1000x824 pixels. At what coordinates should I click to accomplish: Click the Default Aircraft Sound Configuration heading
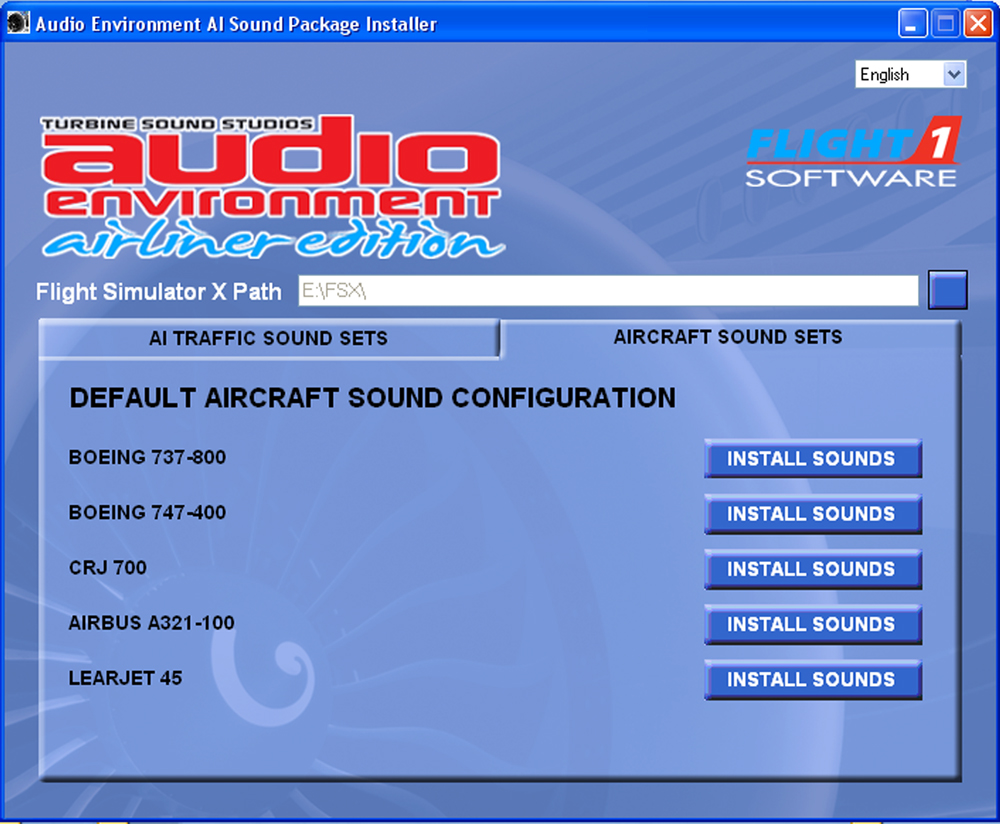point(373,398)
